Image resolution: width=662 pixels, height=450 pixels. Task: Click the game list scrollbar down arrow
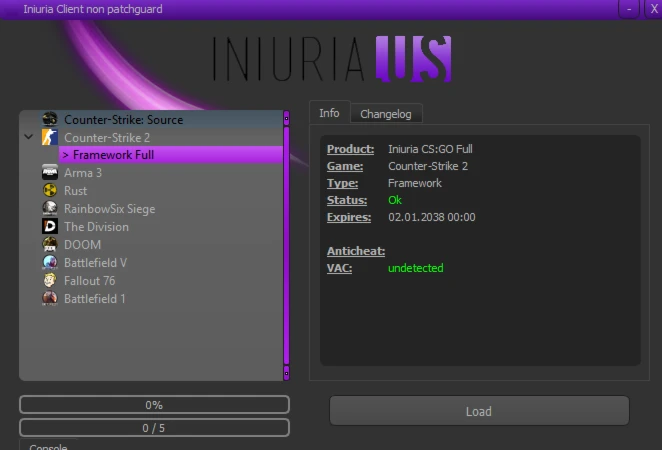point(286,373)
